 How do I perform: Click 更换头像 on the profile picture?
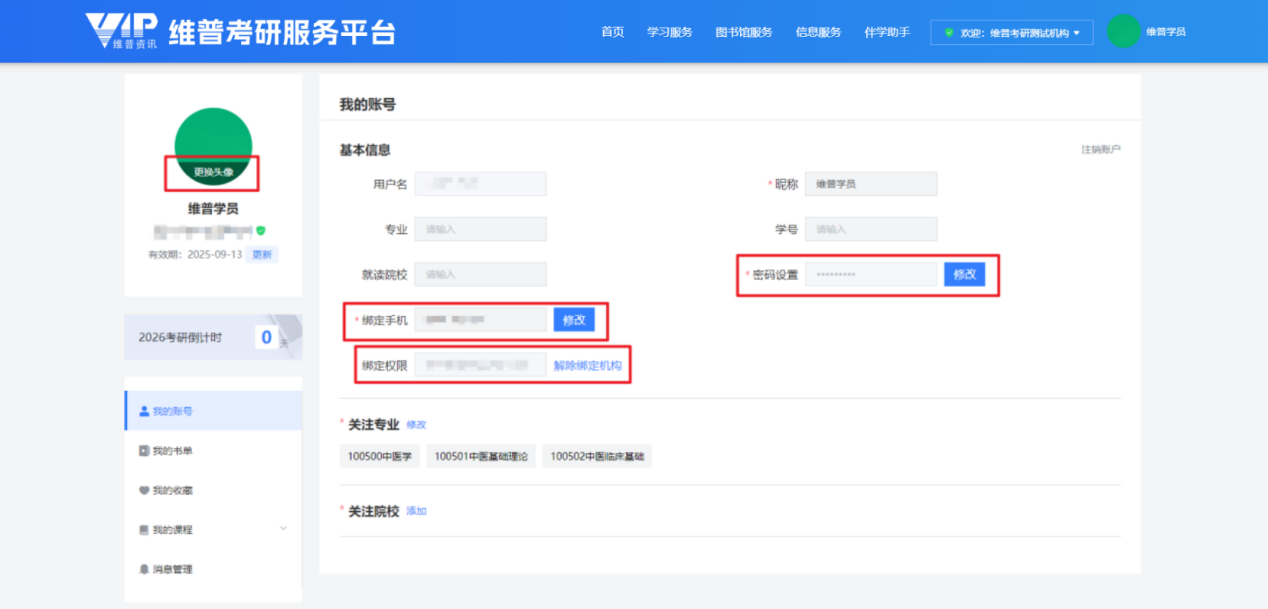click(x=213, y=172)
